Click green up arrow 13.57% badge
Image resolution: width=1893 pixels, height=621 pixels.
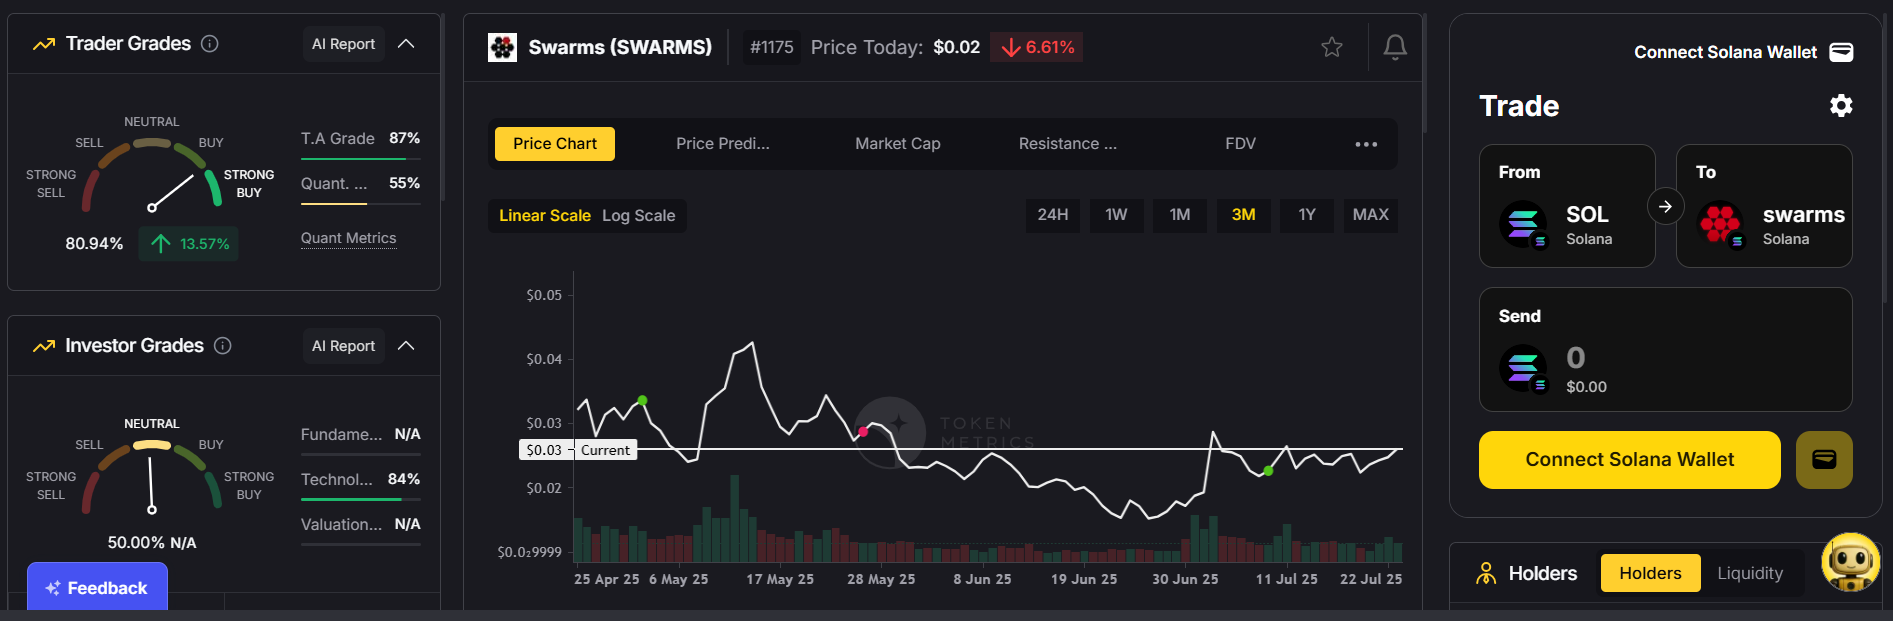(x=190, y=244)
